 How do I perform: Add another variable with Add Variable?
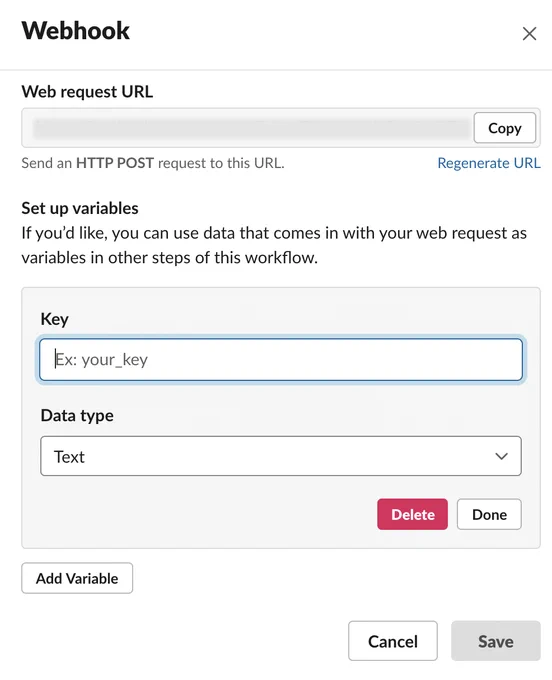[77, 578]
